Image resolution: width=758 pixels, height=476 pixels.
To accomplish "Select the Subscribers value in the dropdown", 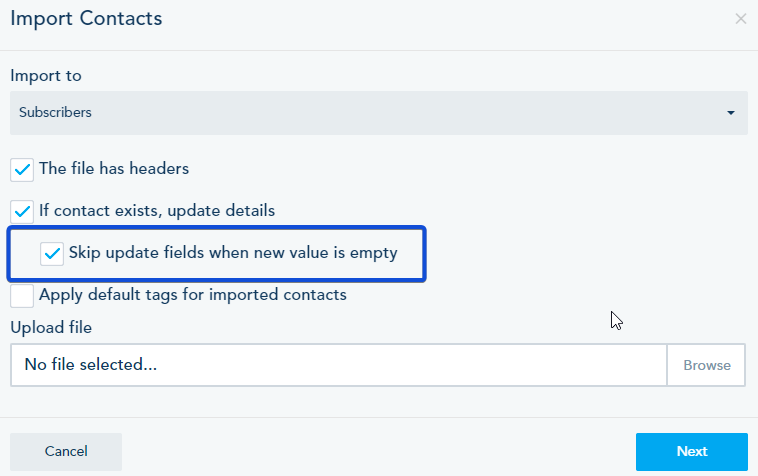I will [x=56, y=113].
